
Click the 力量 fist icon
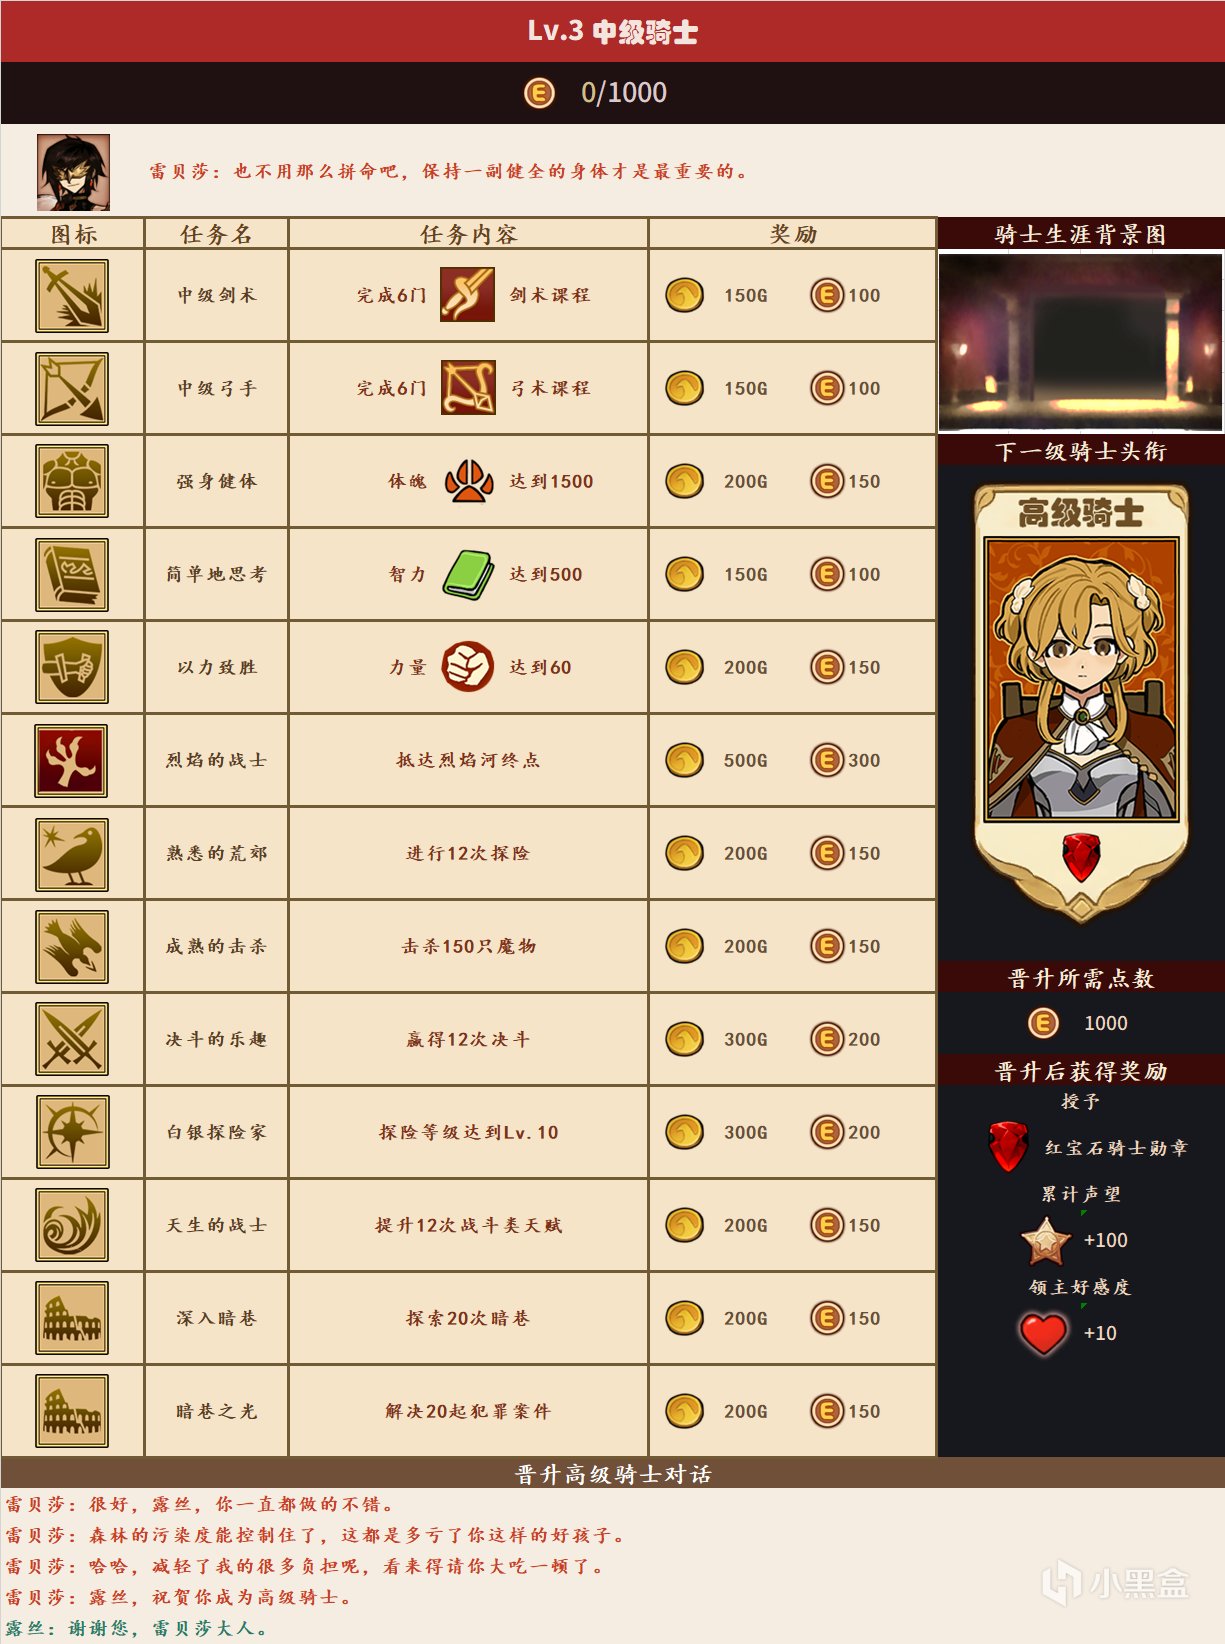coord(468,667)
